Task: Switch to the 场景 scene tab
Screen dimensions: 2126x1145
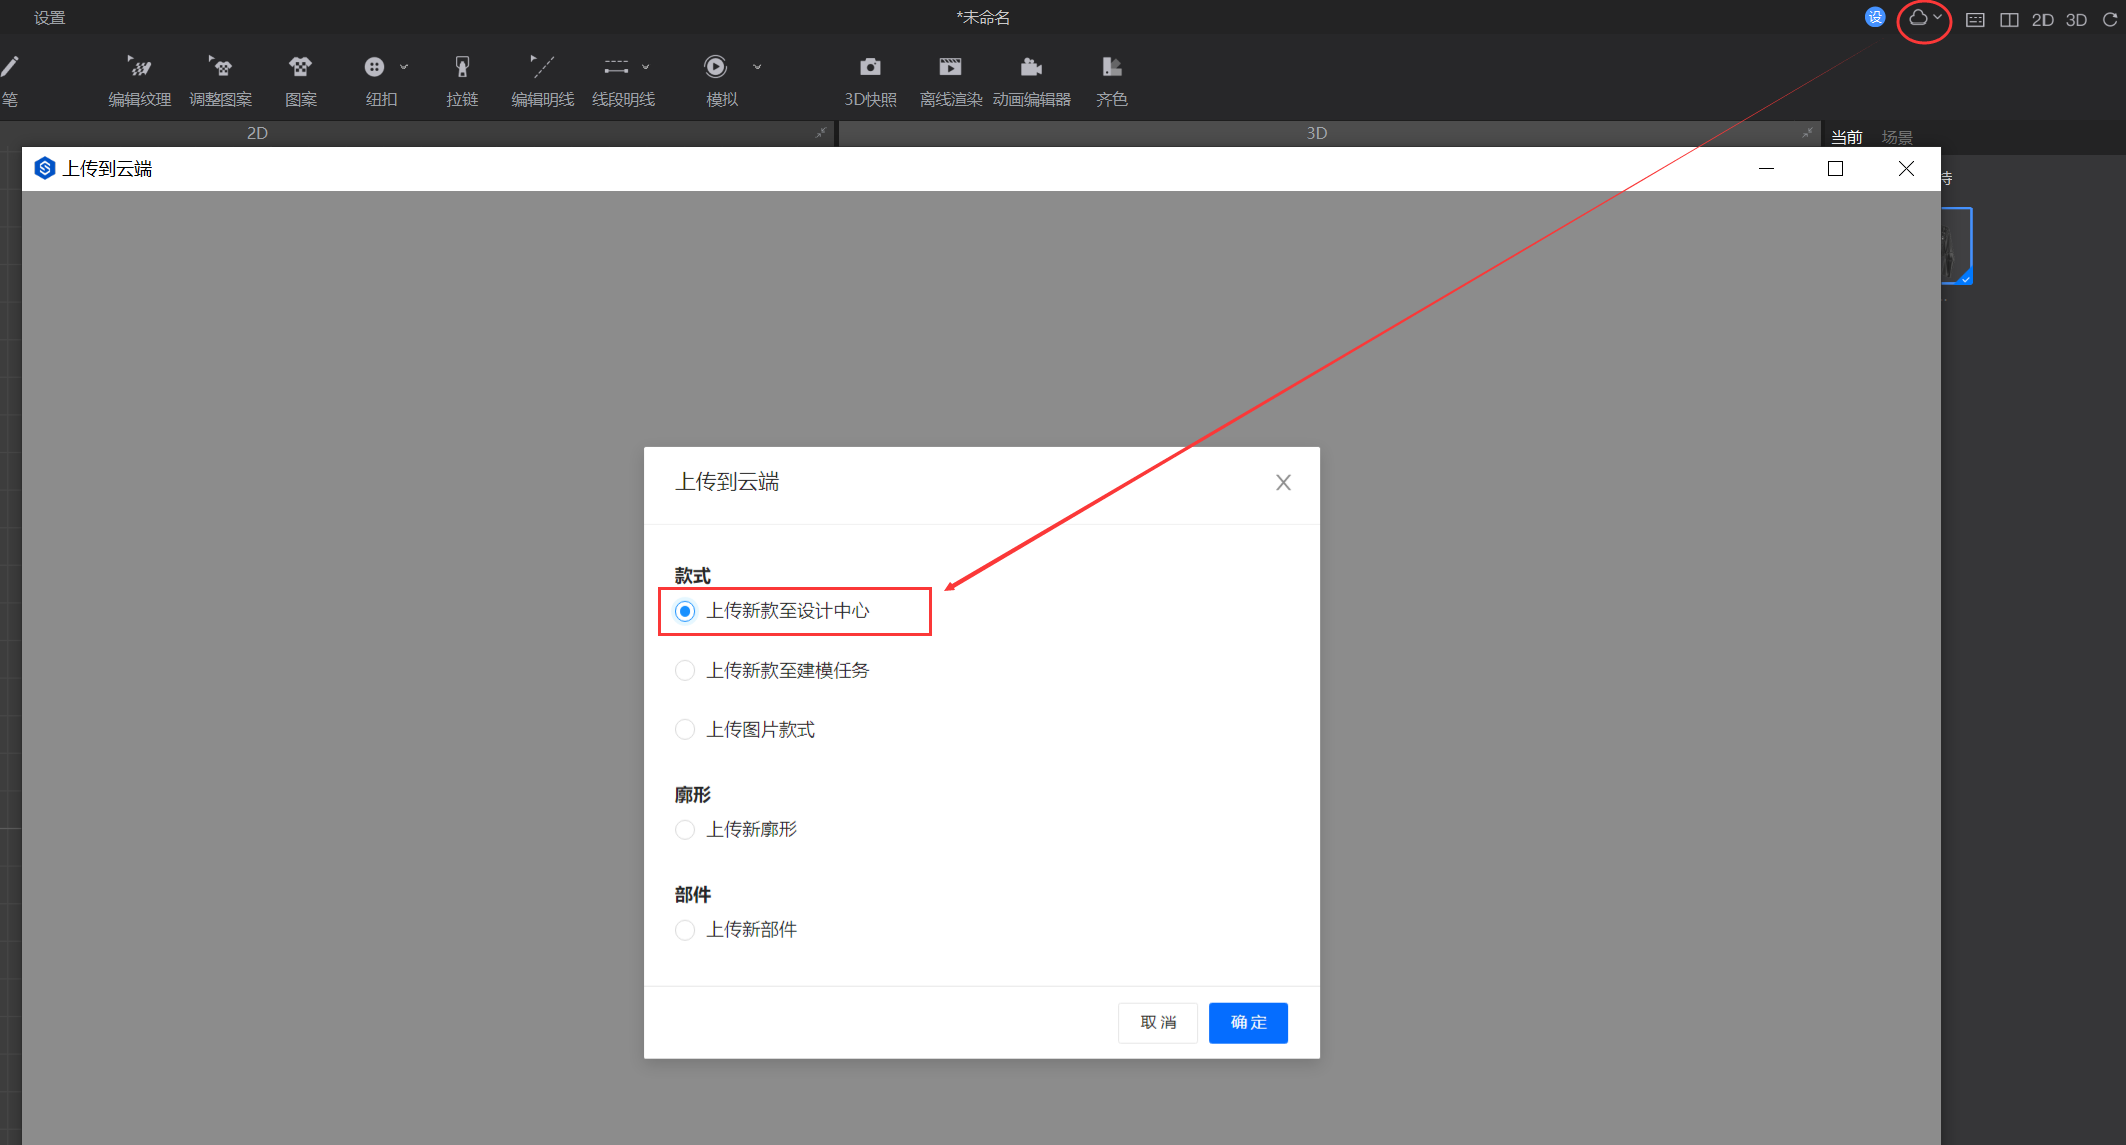Action: point(1896,137)
